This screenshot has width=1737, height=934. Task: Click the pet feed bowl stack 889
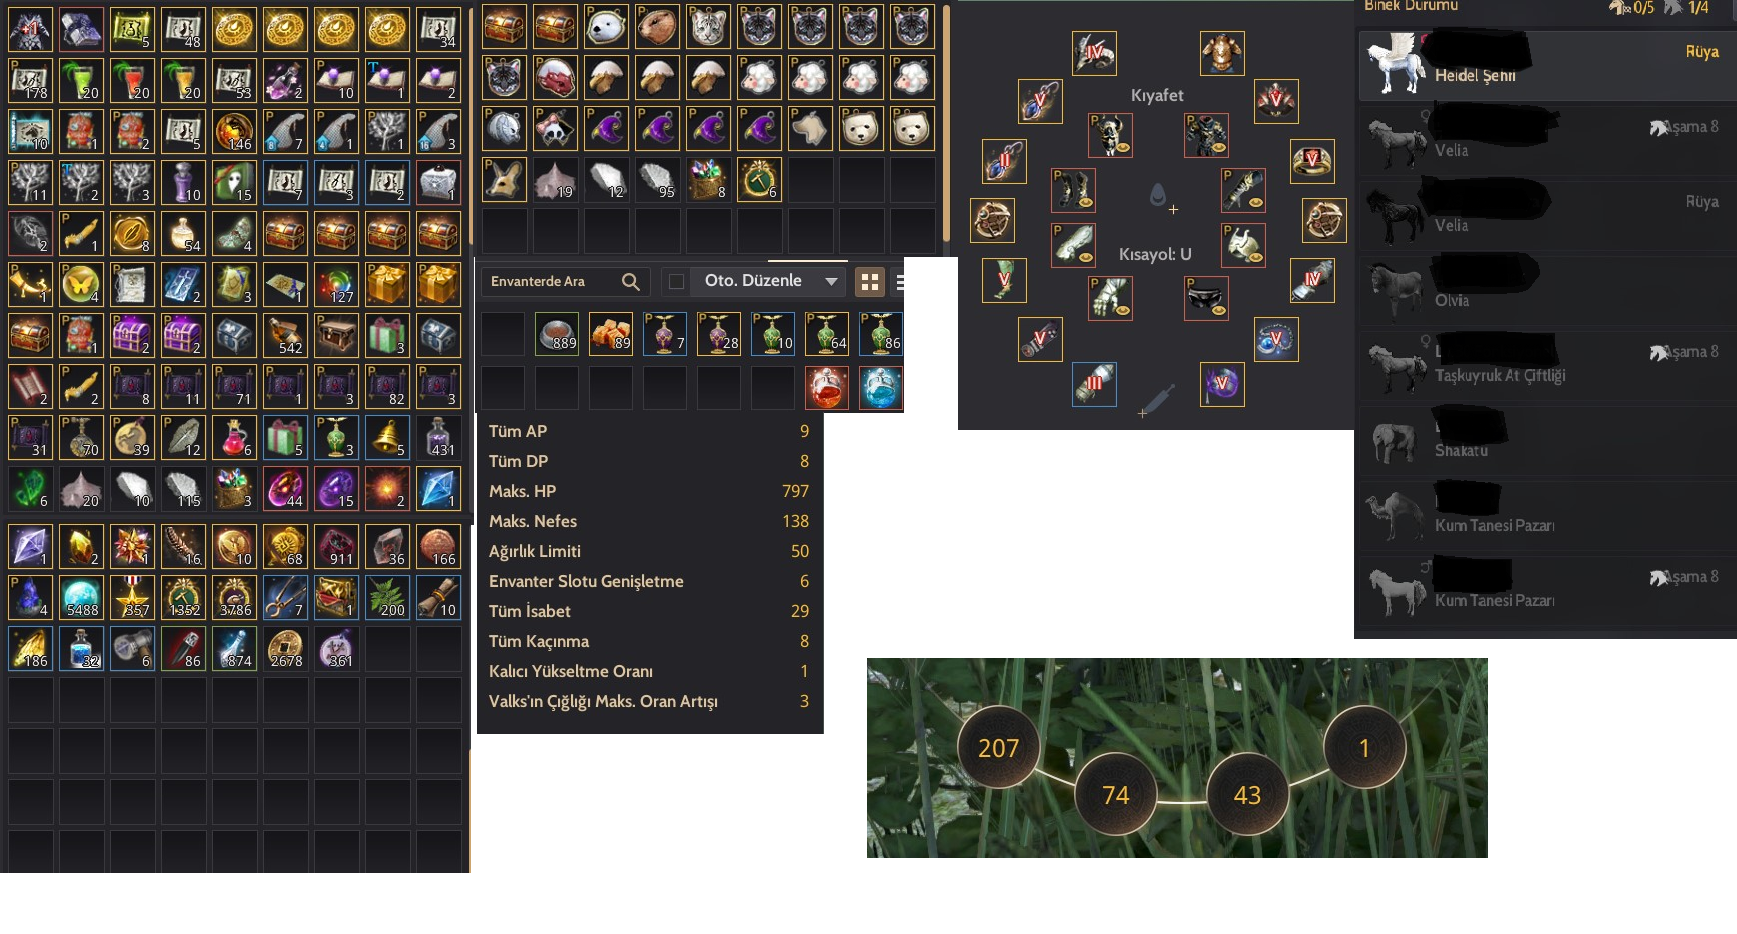pyautogui.click(x=557, y=334)
